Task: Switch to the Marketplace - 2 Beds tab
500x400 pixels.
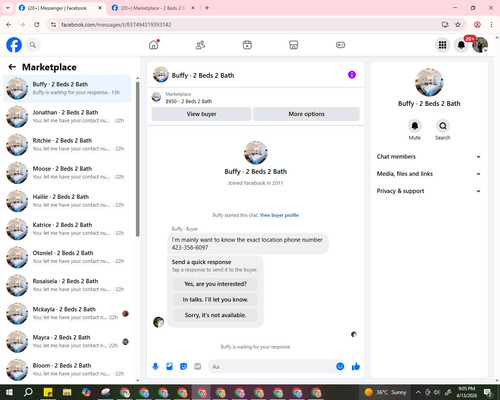Action: click(x=153, y=8)
